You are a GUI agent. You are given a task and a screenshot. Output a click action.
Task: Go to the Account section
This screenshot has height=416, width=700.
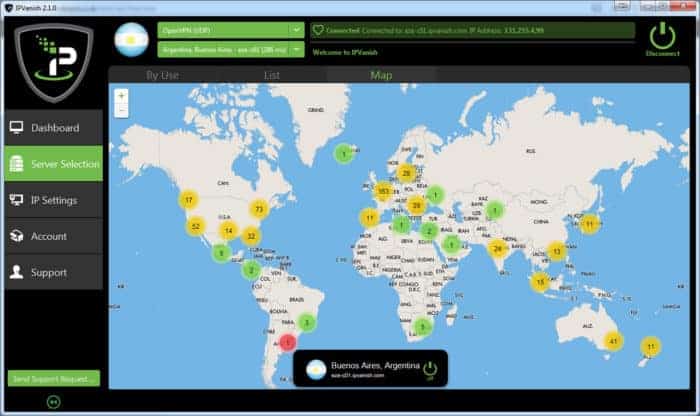tap(54, 236)
